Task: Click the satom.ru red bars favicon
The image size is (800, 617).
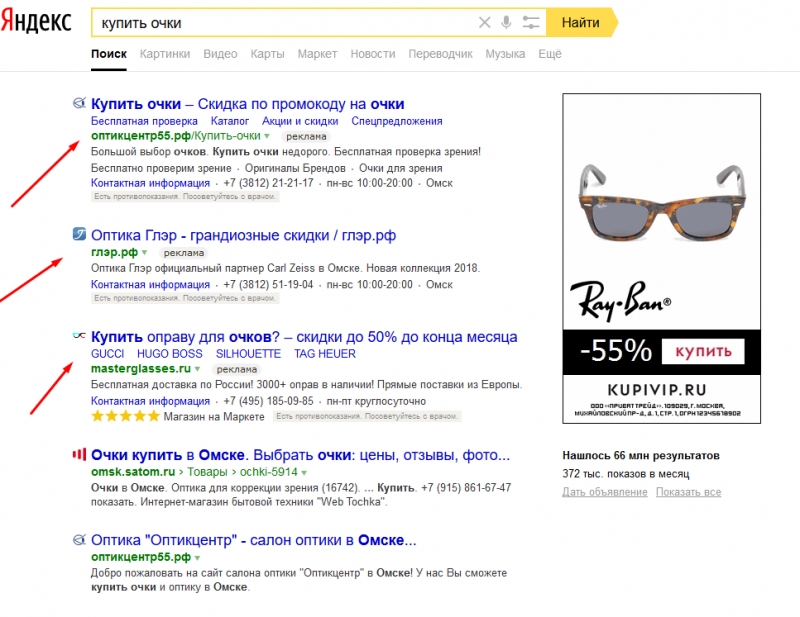Action: click(x=79, y=454)
